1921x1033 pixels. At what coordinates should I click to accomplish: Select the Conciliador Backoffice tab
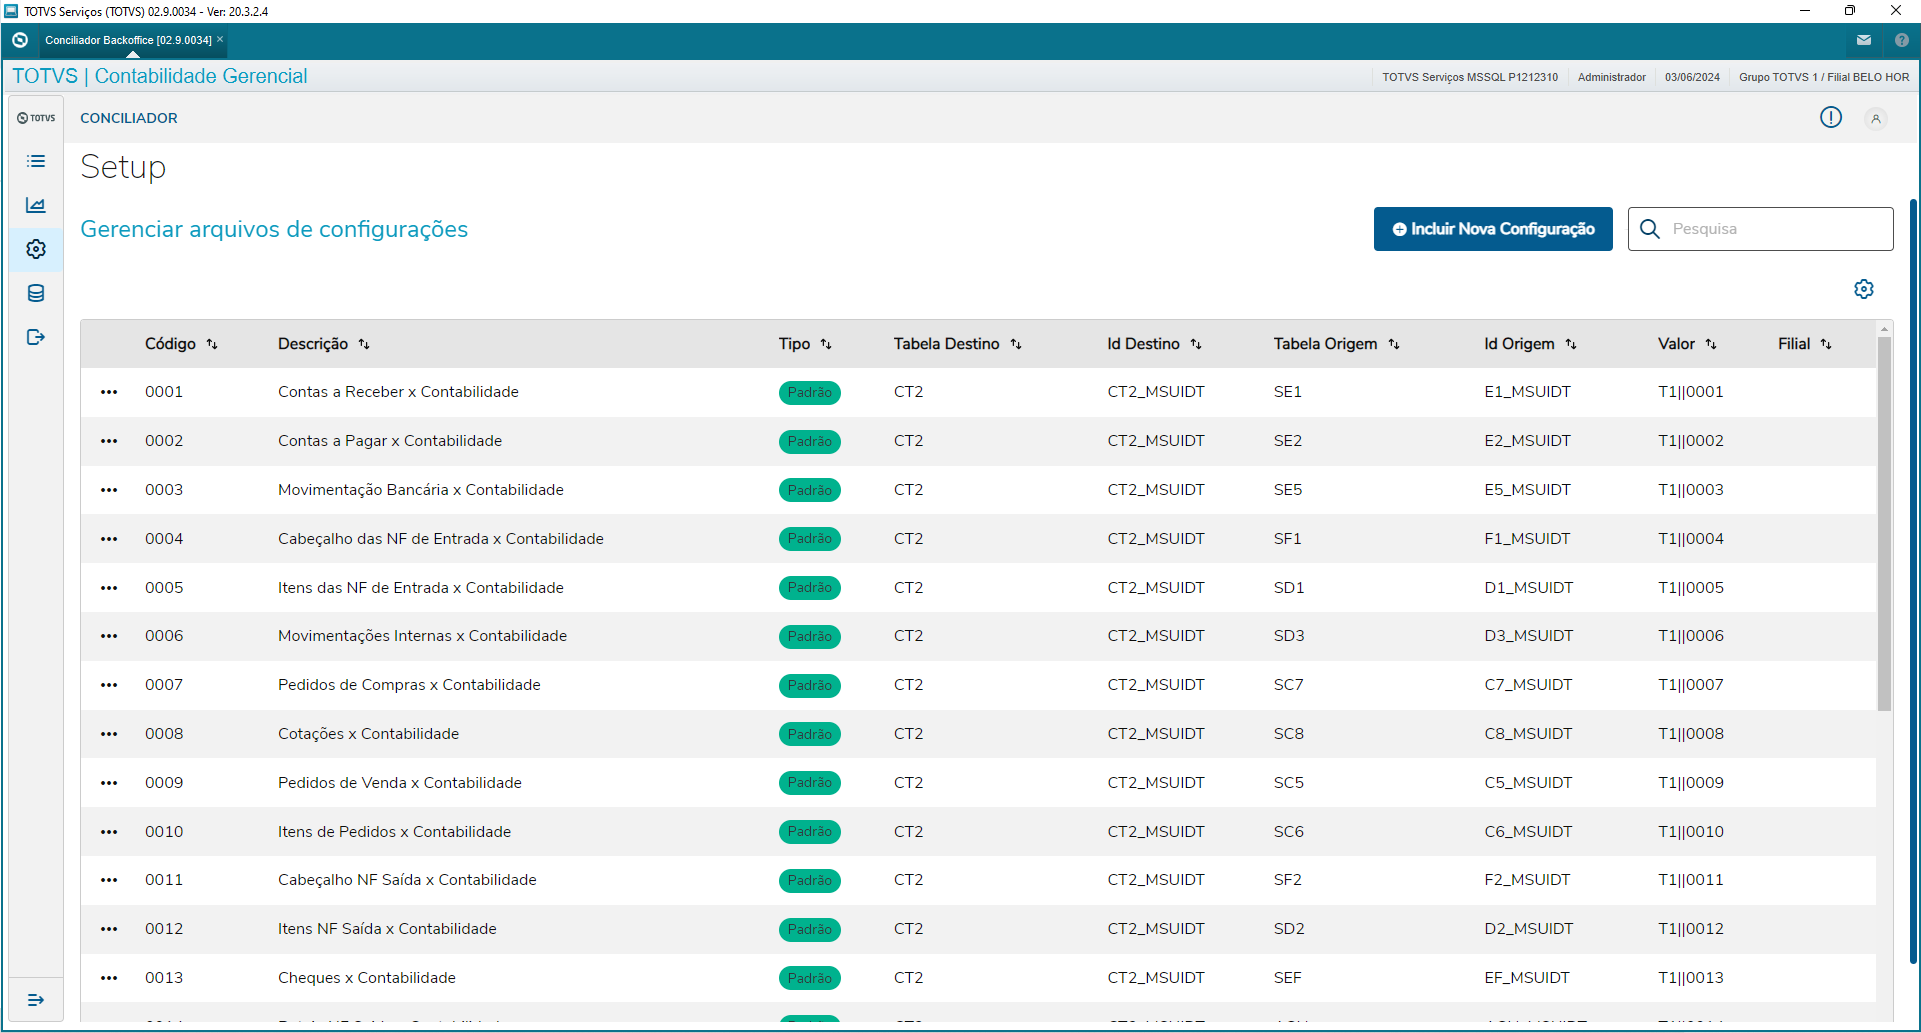click(128, 40)
